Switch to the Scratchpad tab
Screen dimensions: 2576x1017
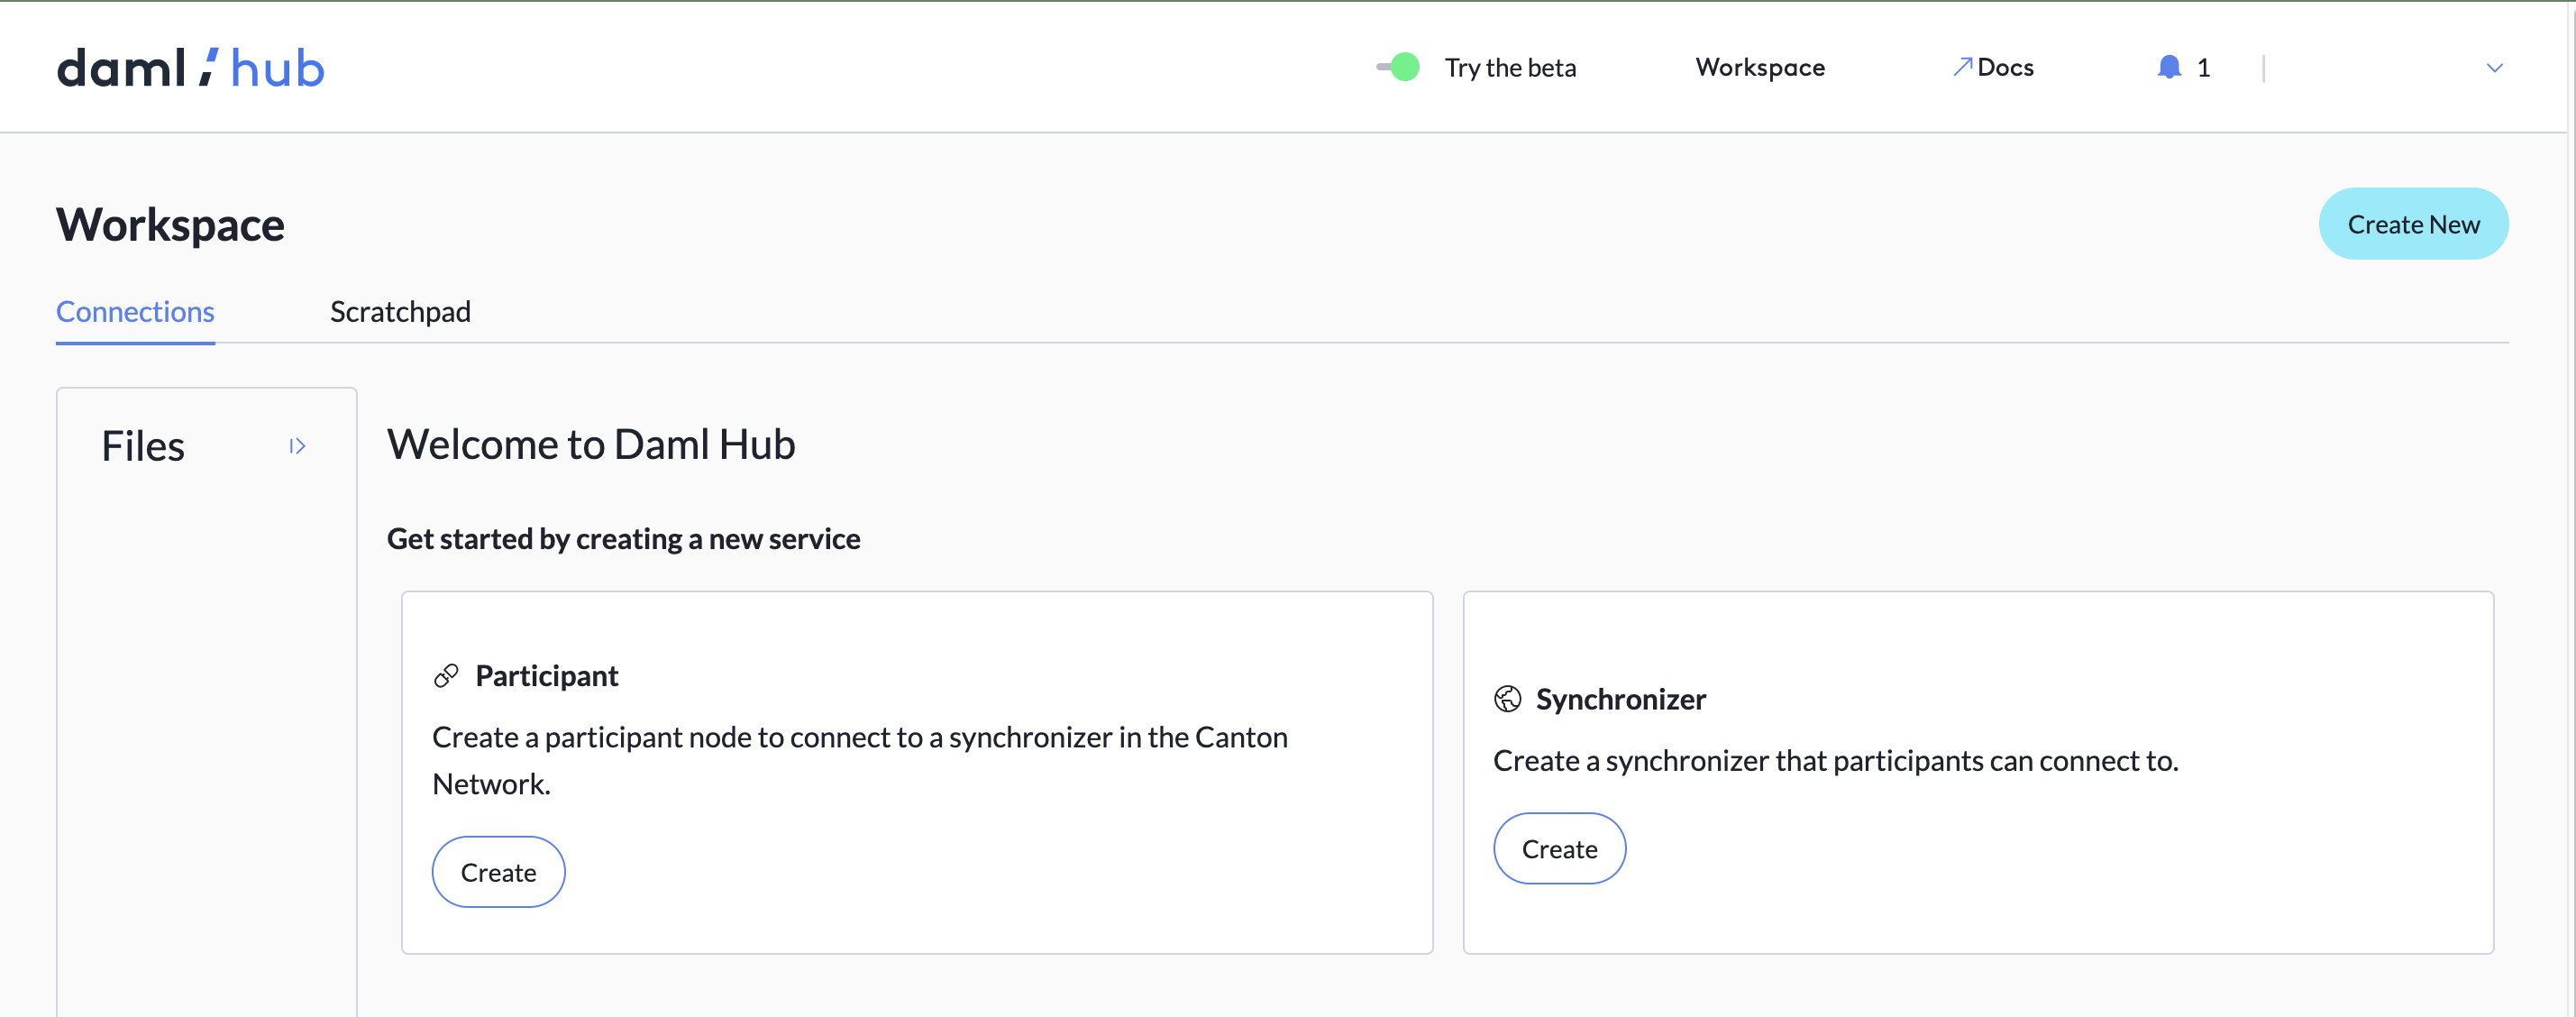pos(400,311)
